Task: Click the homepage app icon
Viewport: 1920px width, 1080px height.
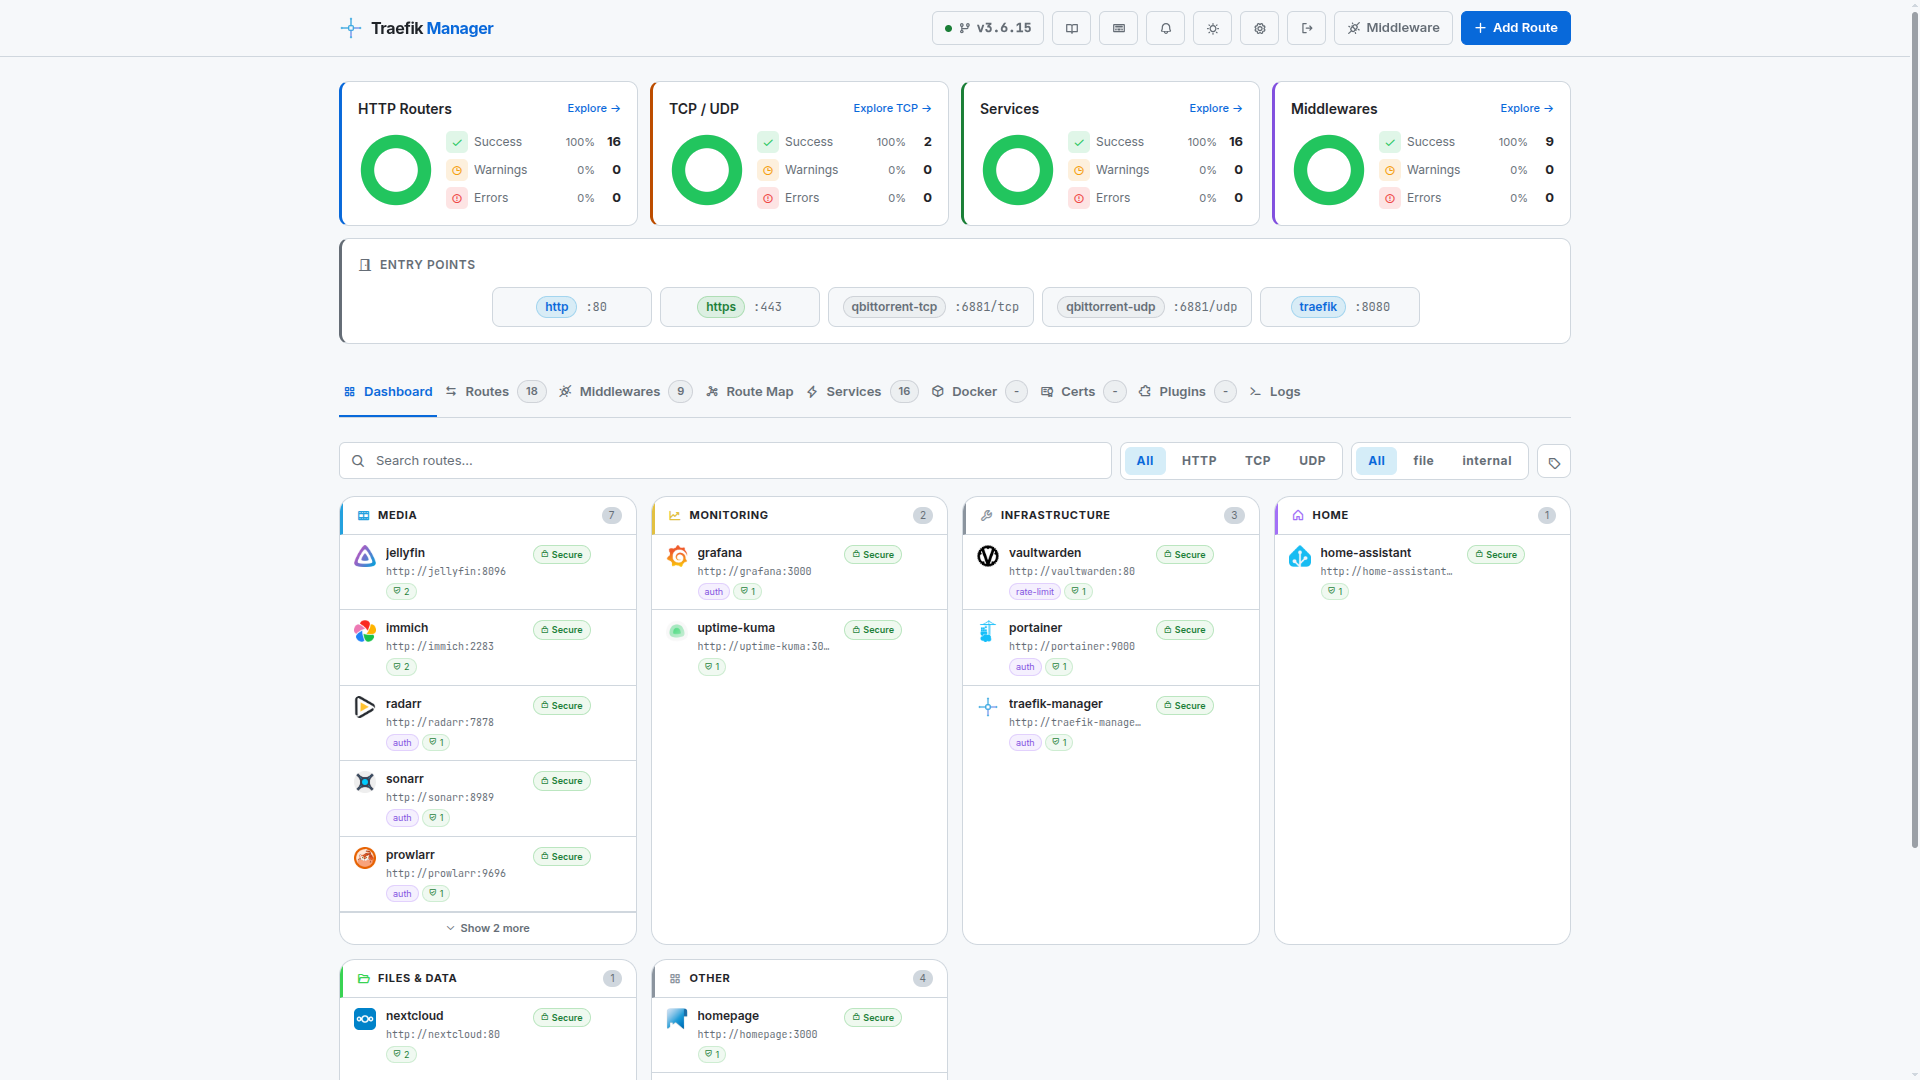Action: (677, 1019)
